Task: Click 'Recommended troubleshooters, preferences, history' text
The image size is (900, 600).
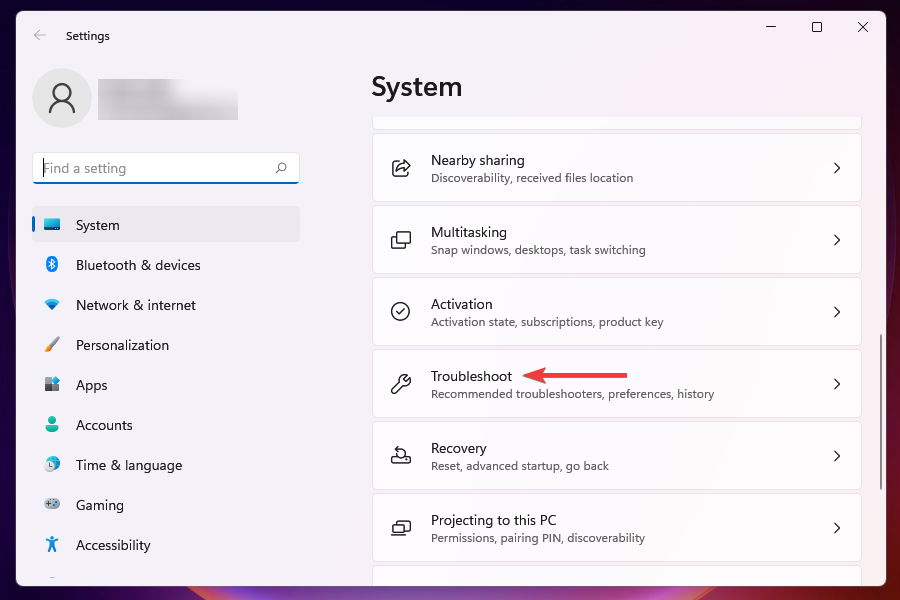Action: 572,394
